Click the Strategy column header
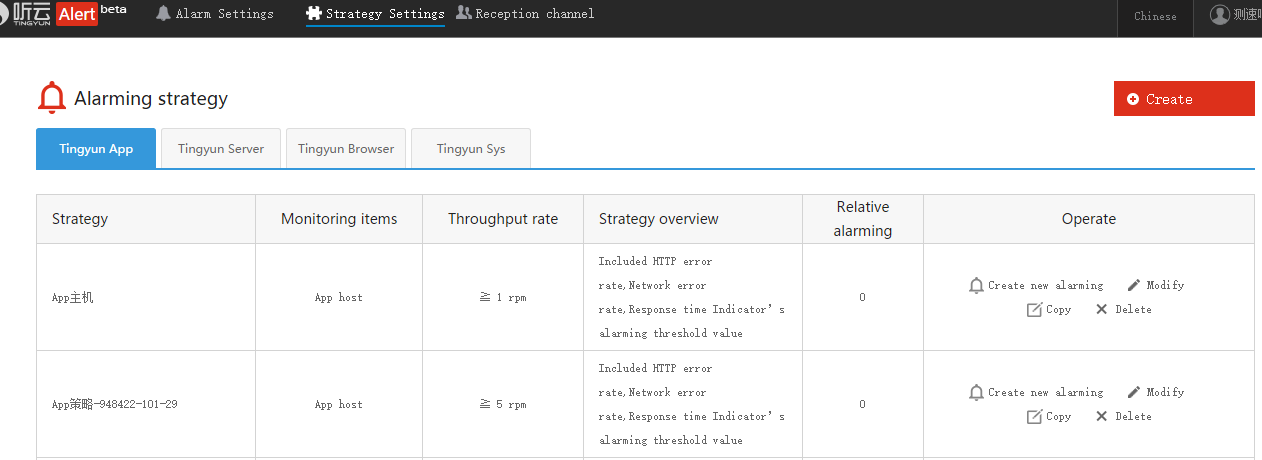This screenshot has width=1262, height=460. pos(80,219)
